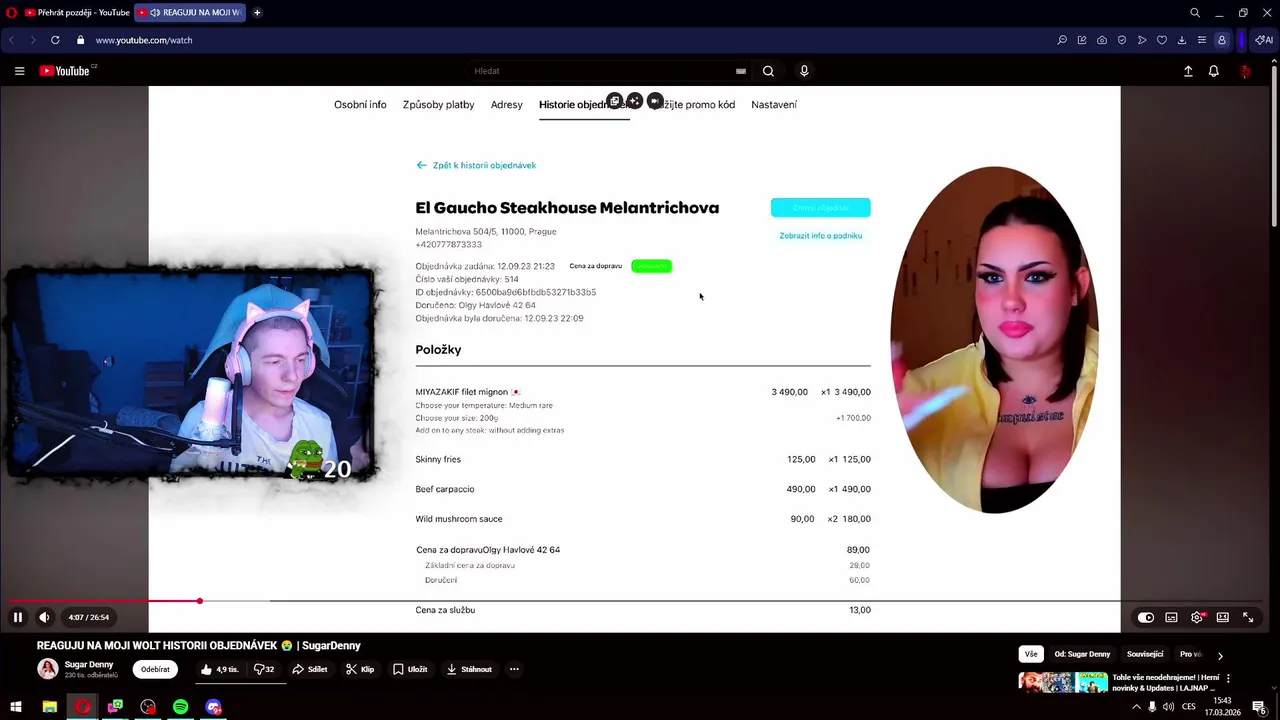
Task: Select the 'Od: Sugar Denny' filter chip
Action: (1082, 654)
